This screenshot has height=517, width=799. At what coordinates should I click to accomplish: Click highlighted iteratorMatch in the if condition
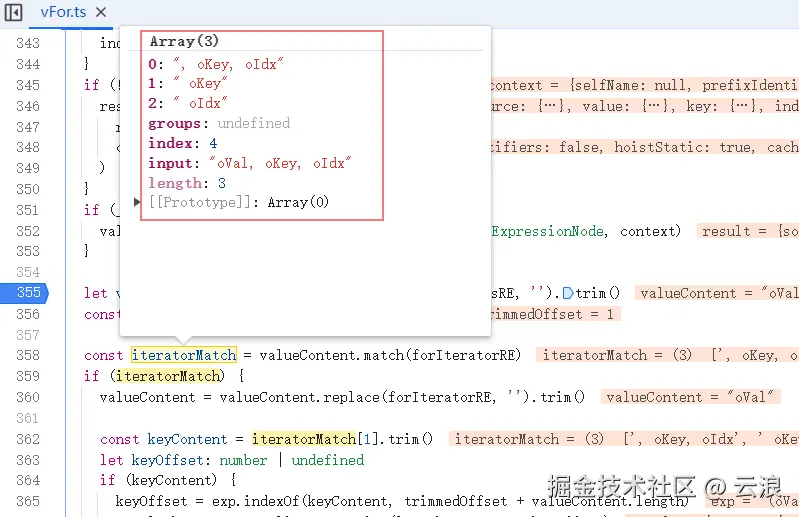169,376
